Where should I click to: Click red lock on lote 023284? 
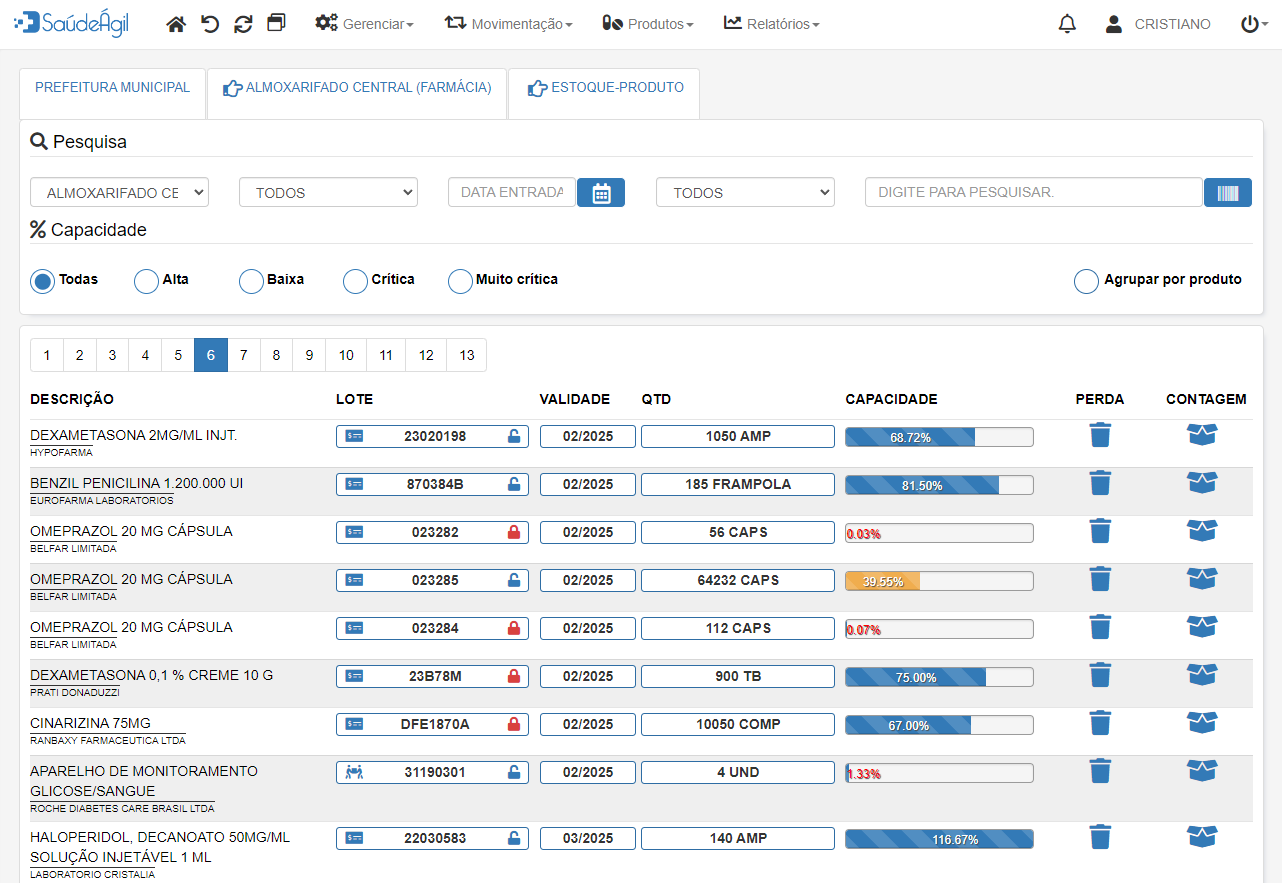(x=514, y=629)
